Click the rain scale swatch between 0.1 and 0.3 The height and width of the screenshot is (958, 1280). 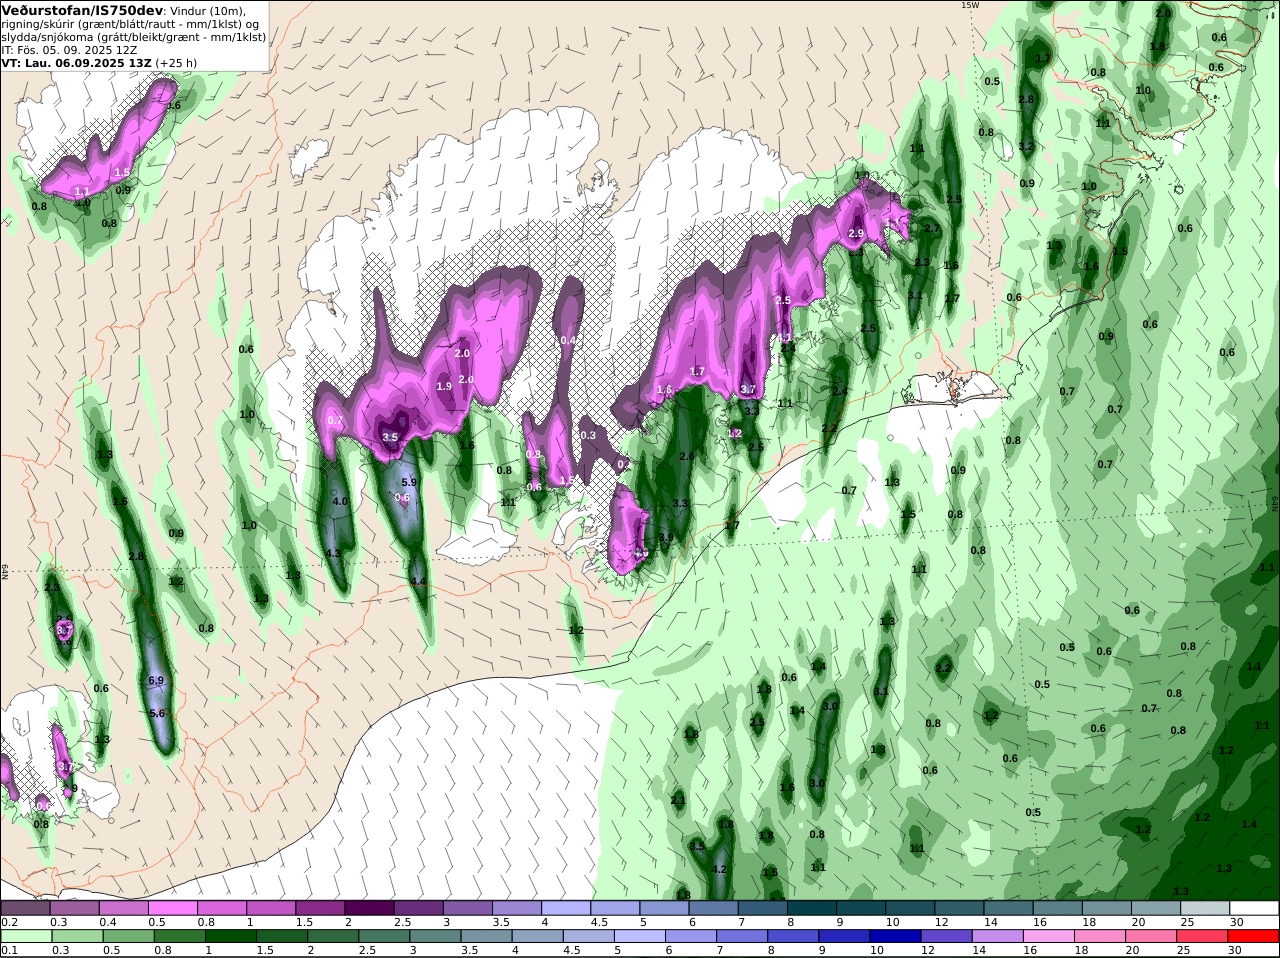click(x=25, y=937)
